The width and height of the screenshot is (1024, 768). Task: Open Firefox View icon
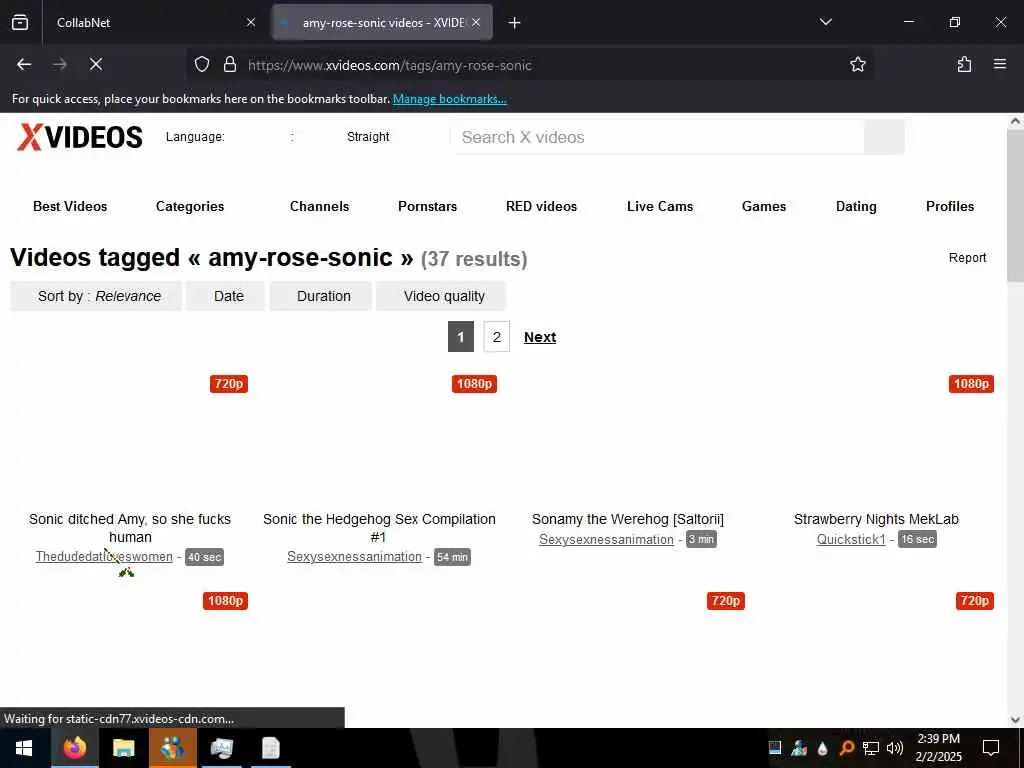20,22
